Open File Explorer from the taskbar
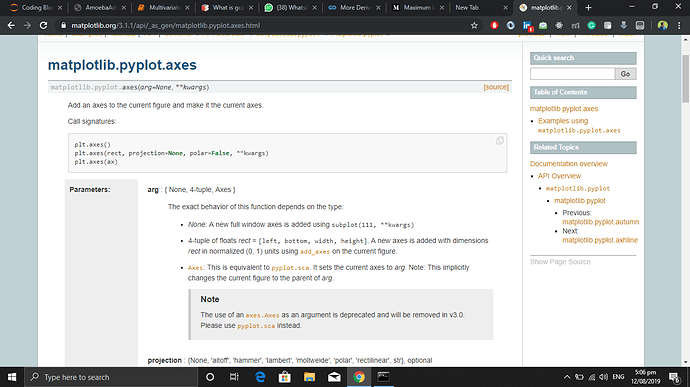The image size is (690, 387). point(309,377)
